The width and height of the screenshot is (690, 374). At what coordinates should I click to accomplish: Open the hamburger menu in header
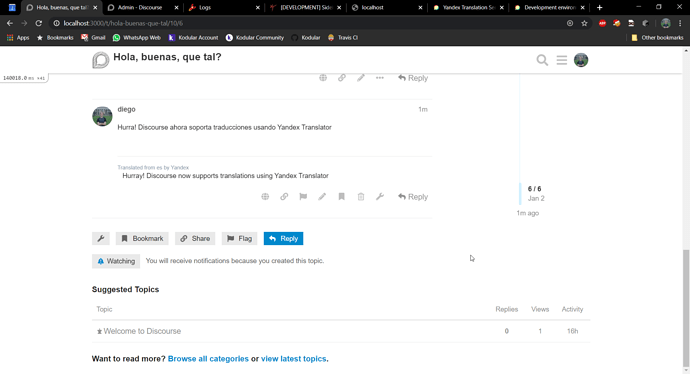(x=562, y=60)
